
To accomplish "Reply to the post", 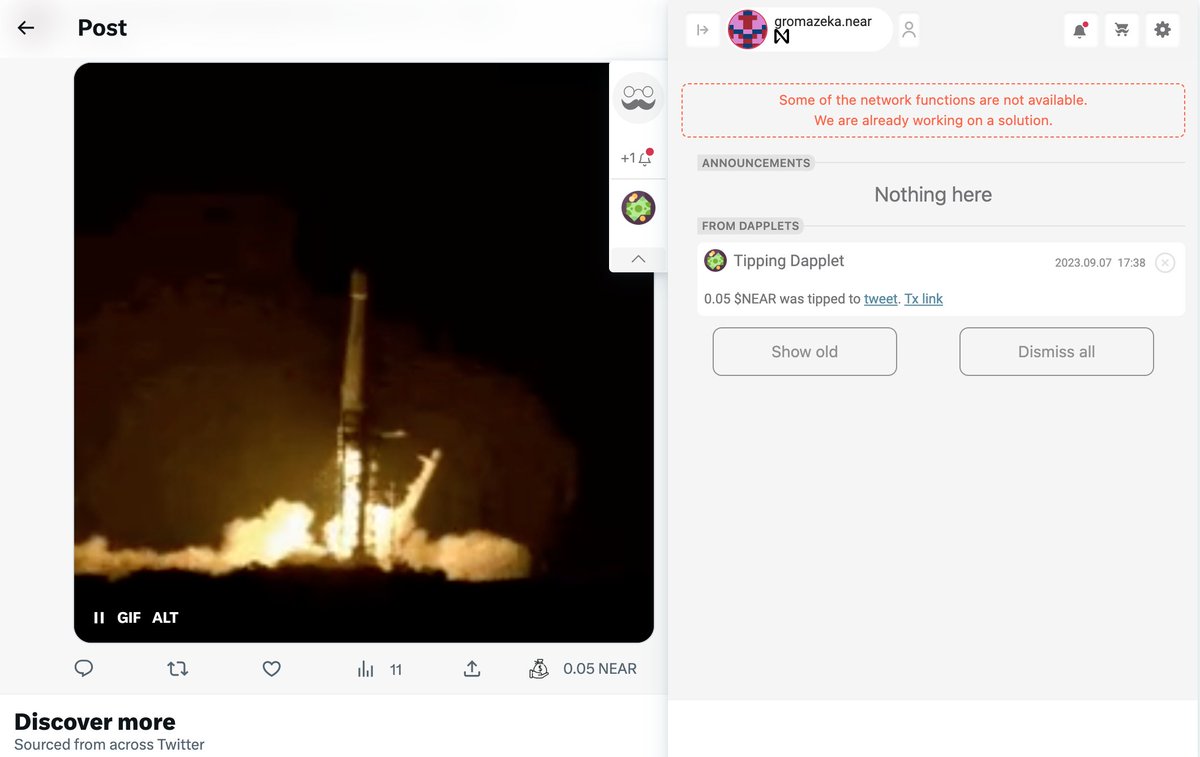I will click(84, 669).
